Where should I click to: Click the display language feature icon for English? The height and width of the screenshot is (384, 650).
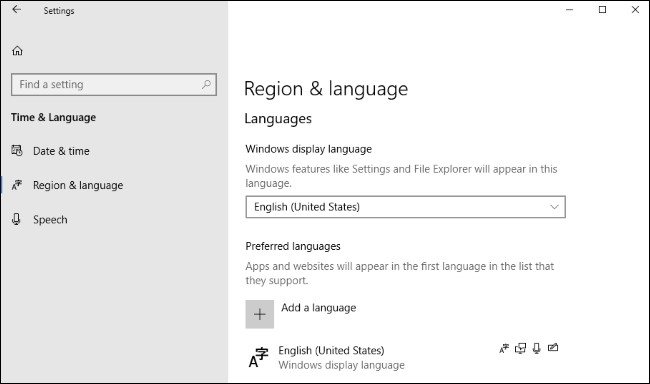tap(504, 349)
